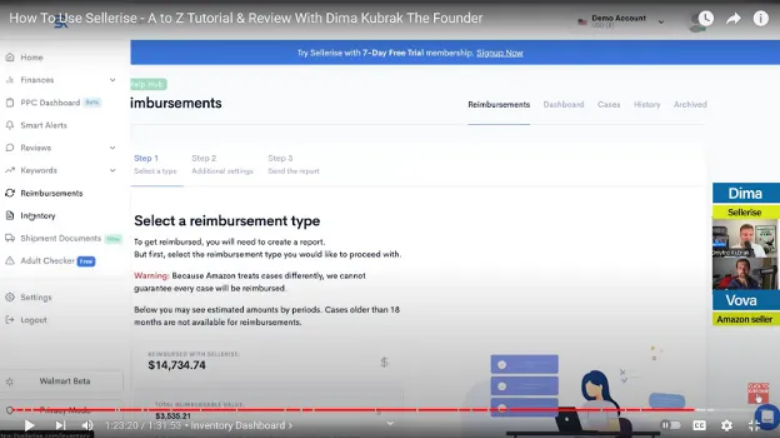Open Smart Alerts menu item

pos(44,125)
